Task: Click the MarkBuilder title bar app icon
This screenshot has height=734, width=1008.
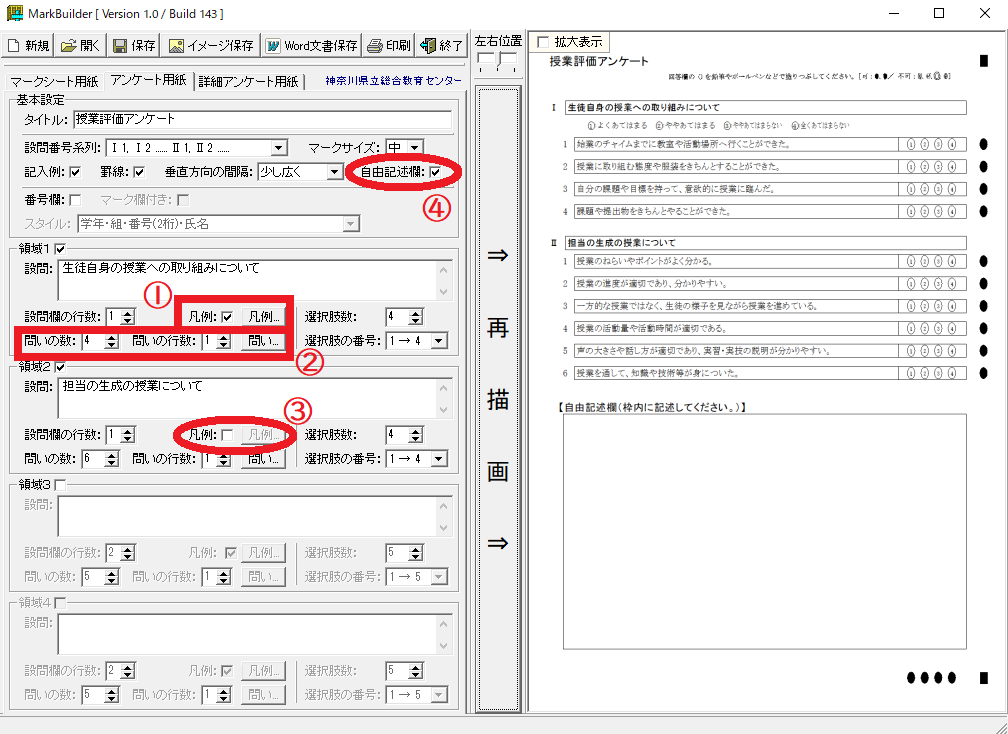Action: click(14, 13)
